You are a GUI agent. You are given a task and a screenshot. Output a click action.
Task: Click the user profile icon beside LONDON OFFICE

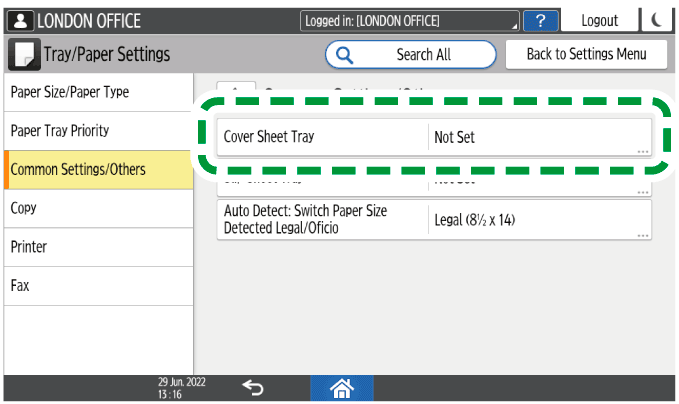(x=21, y=20)
